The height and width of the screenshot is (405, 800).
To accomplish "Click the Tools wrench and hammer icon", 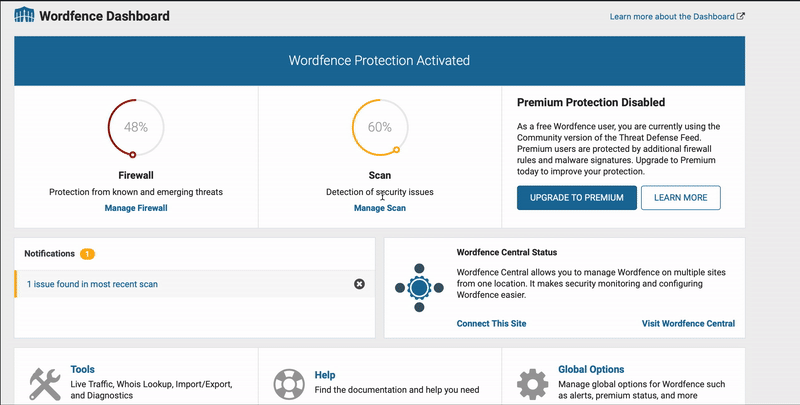I will point(45,383).
